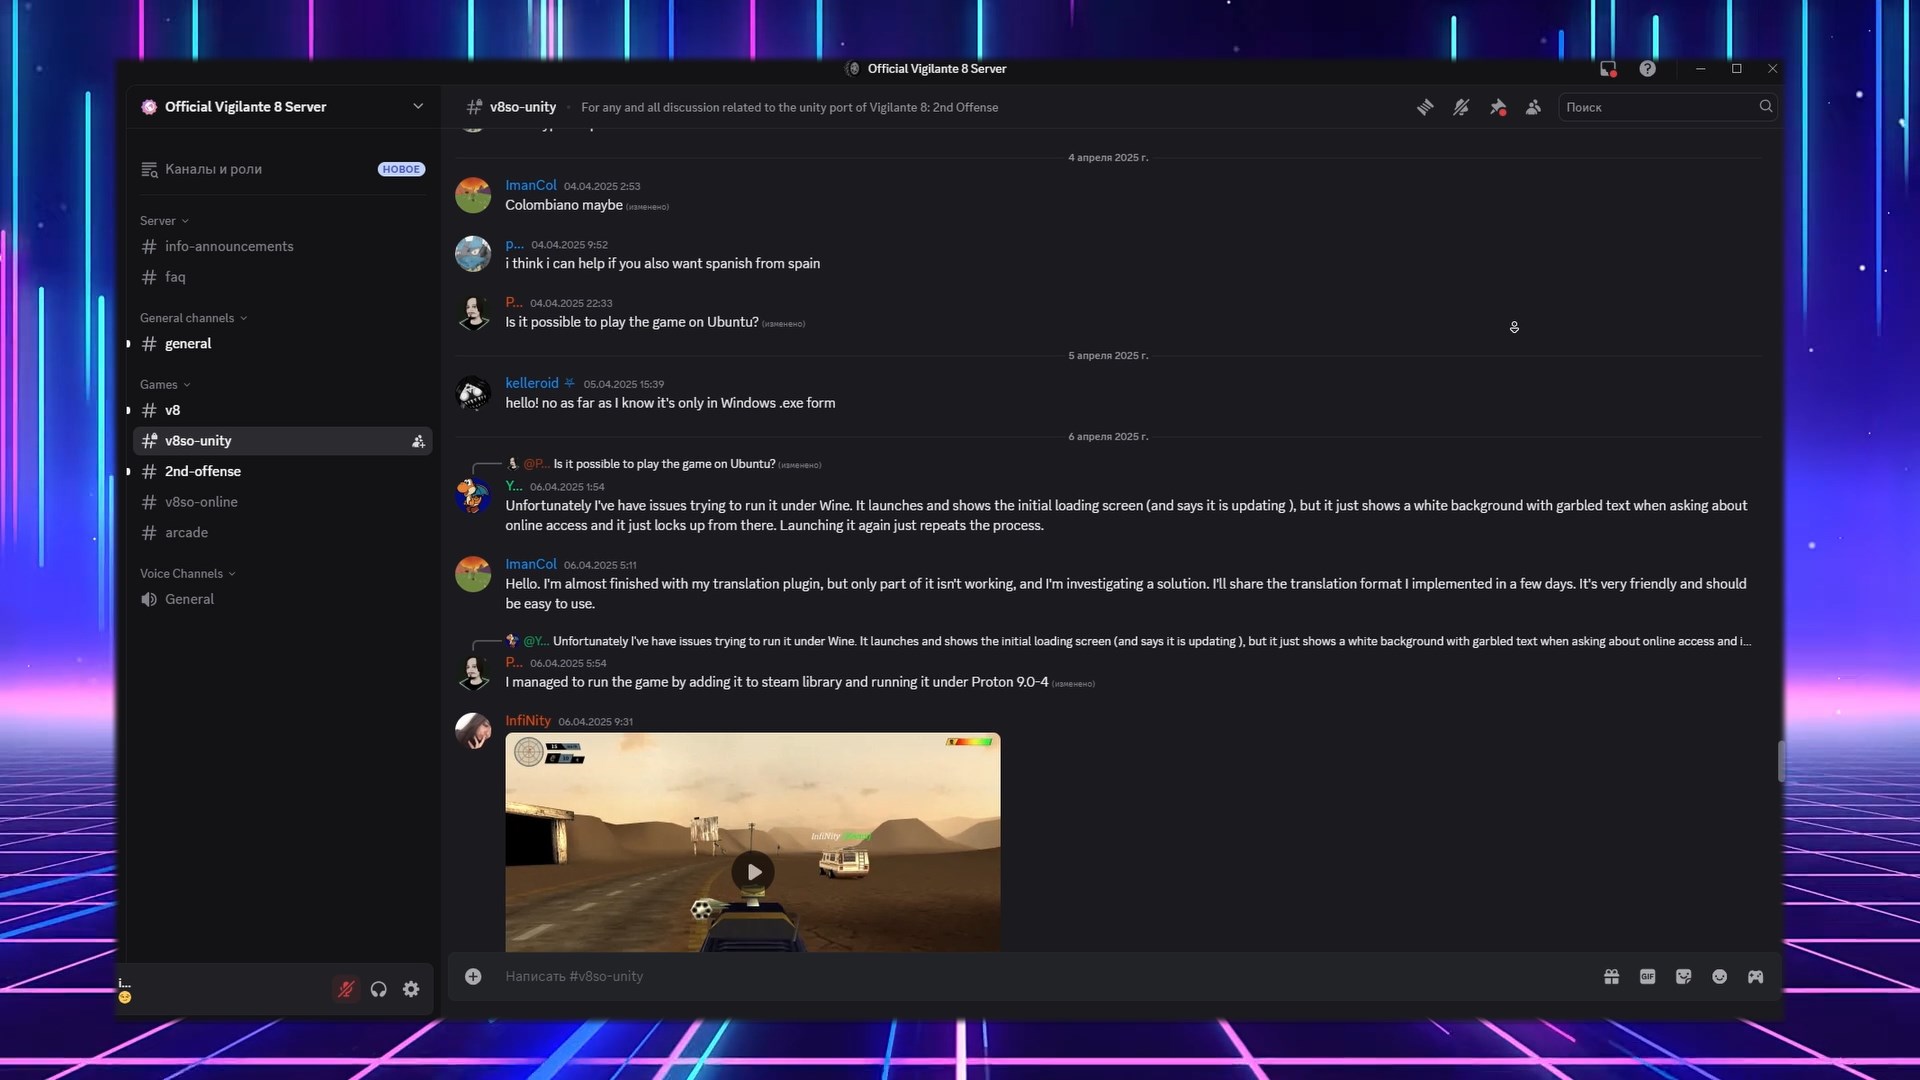This screenshot has width=1920, height=1080.
Task: Collapse the Games category
Action: (165, 385)
